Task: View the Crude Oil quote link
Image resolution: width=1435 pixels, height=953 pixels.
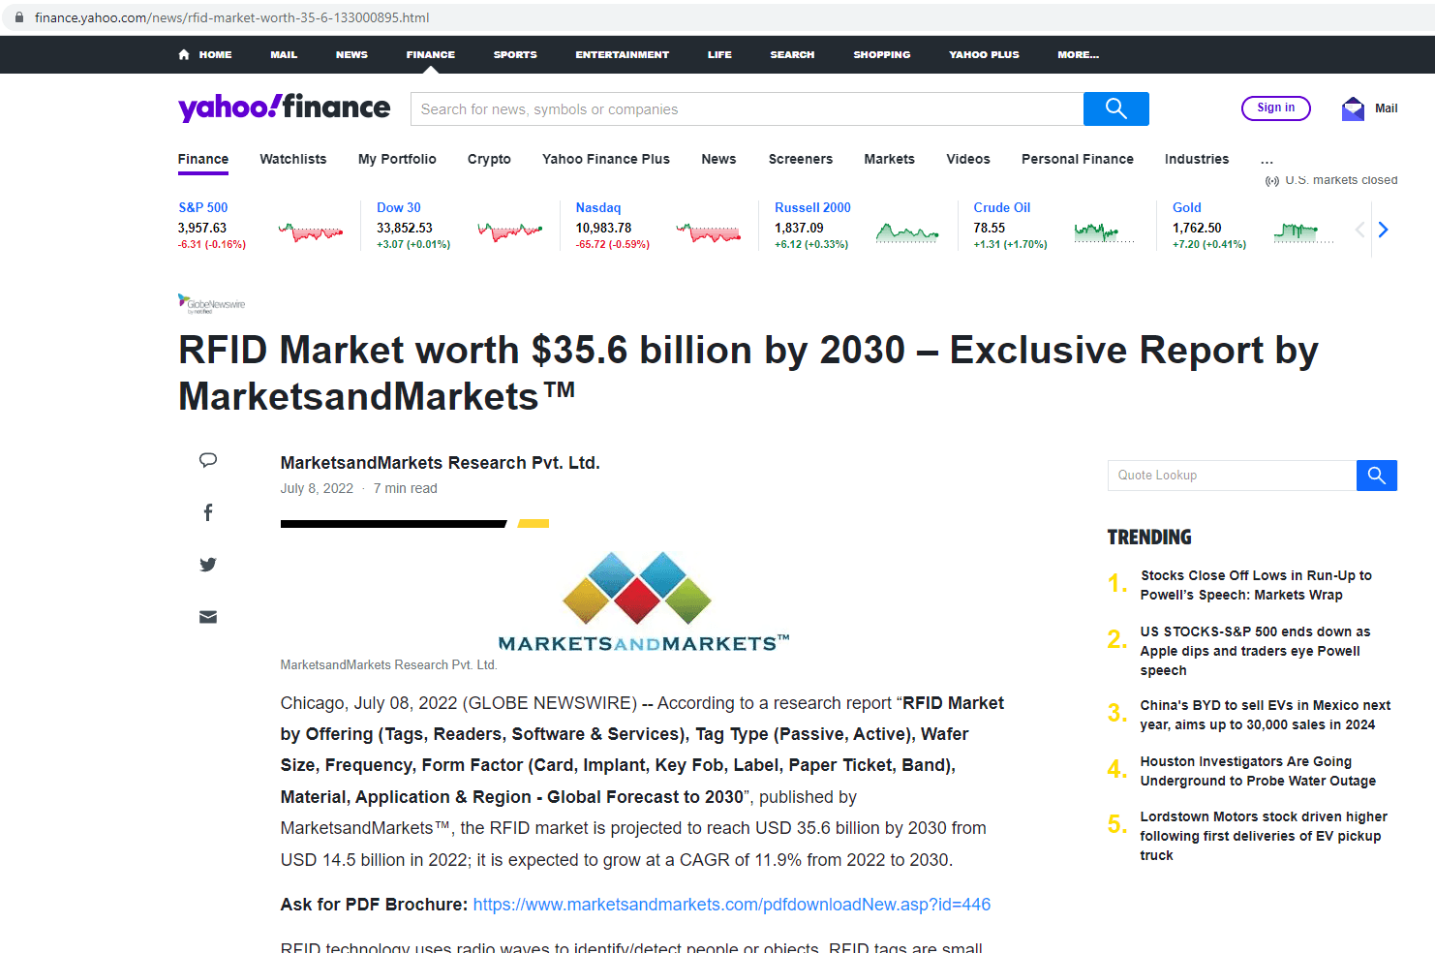Action: (1001, 207)
